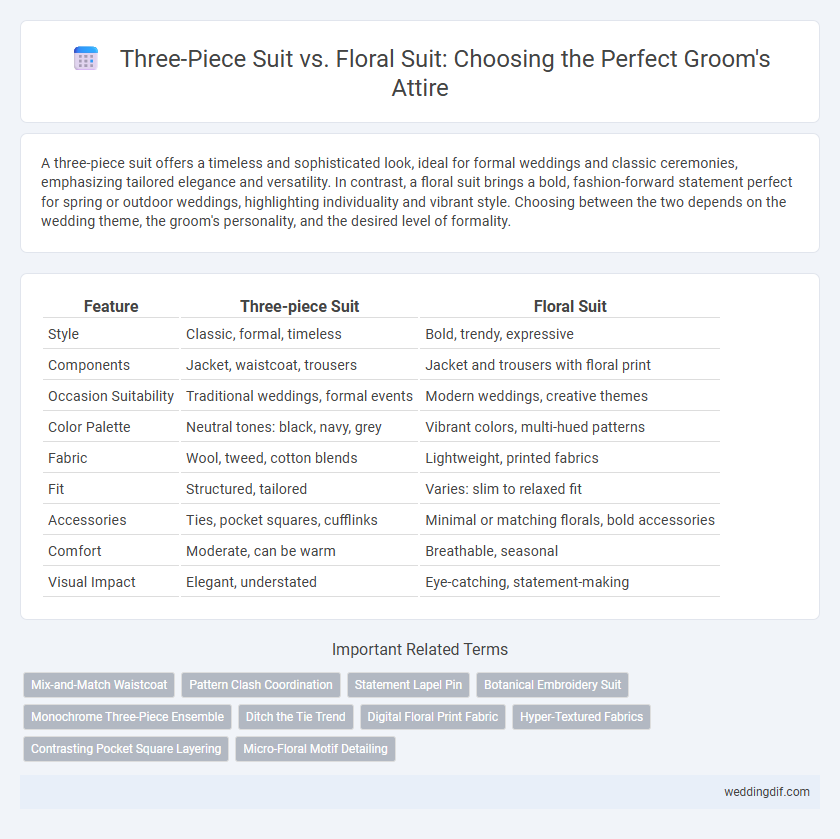The width and height of the screenshot is (840, 839).
Task: Click the Color Palette row label
Action: (x=89, y=427)
